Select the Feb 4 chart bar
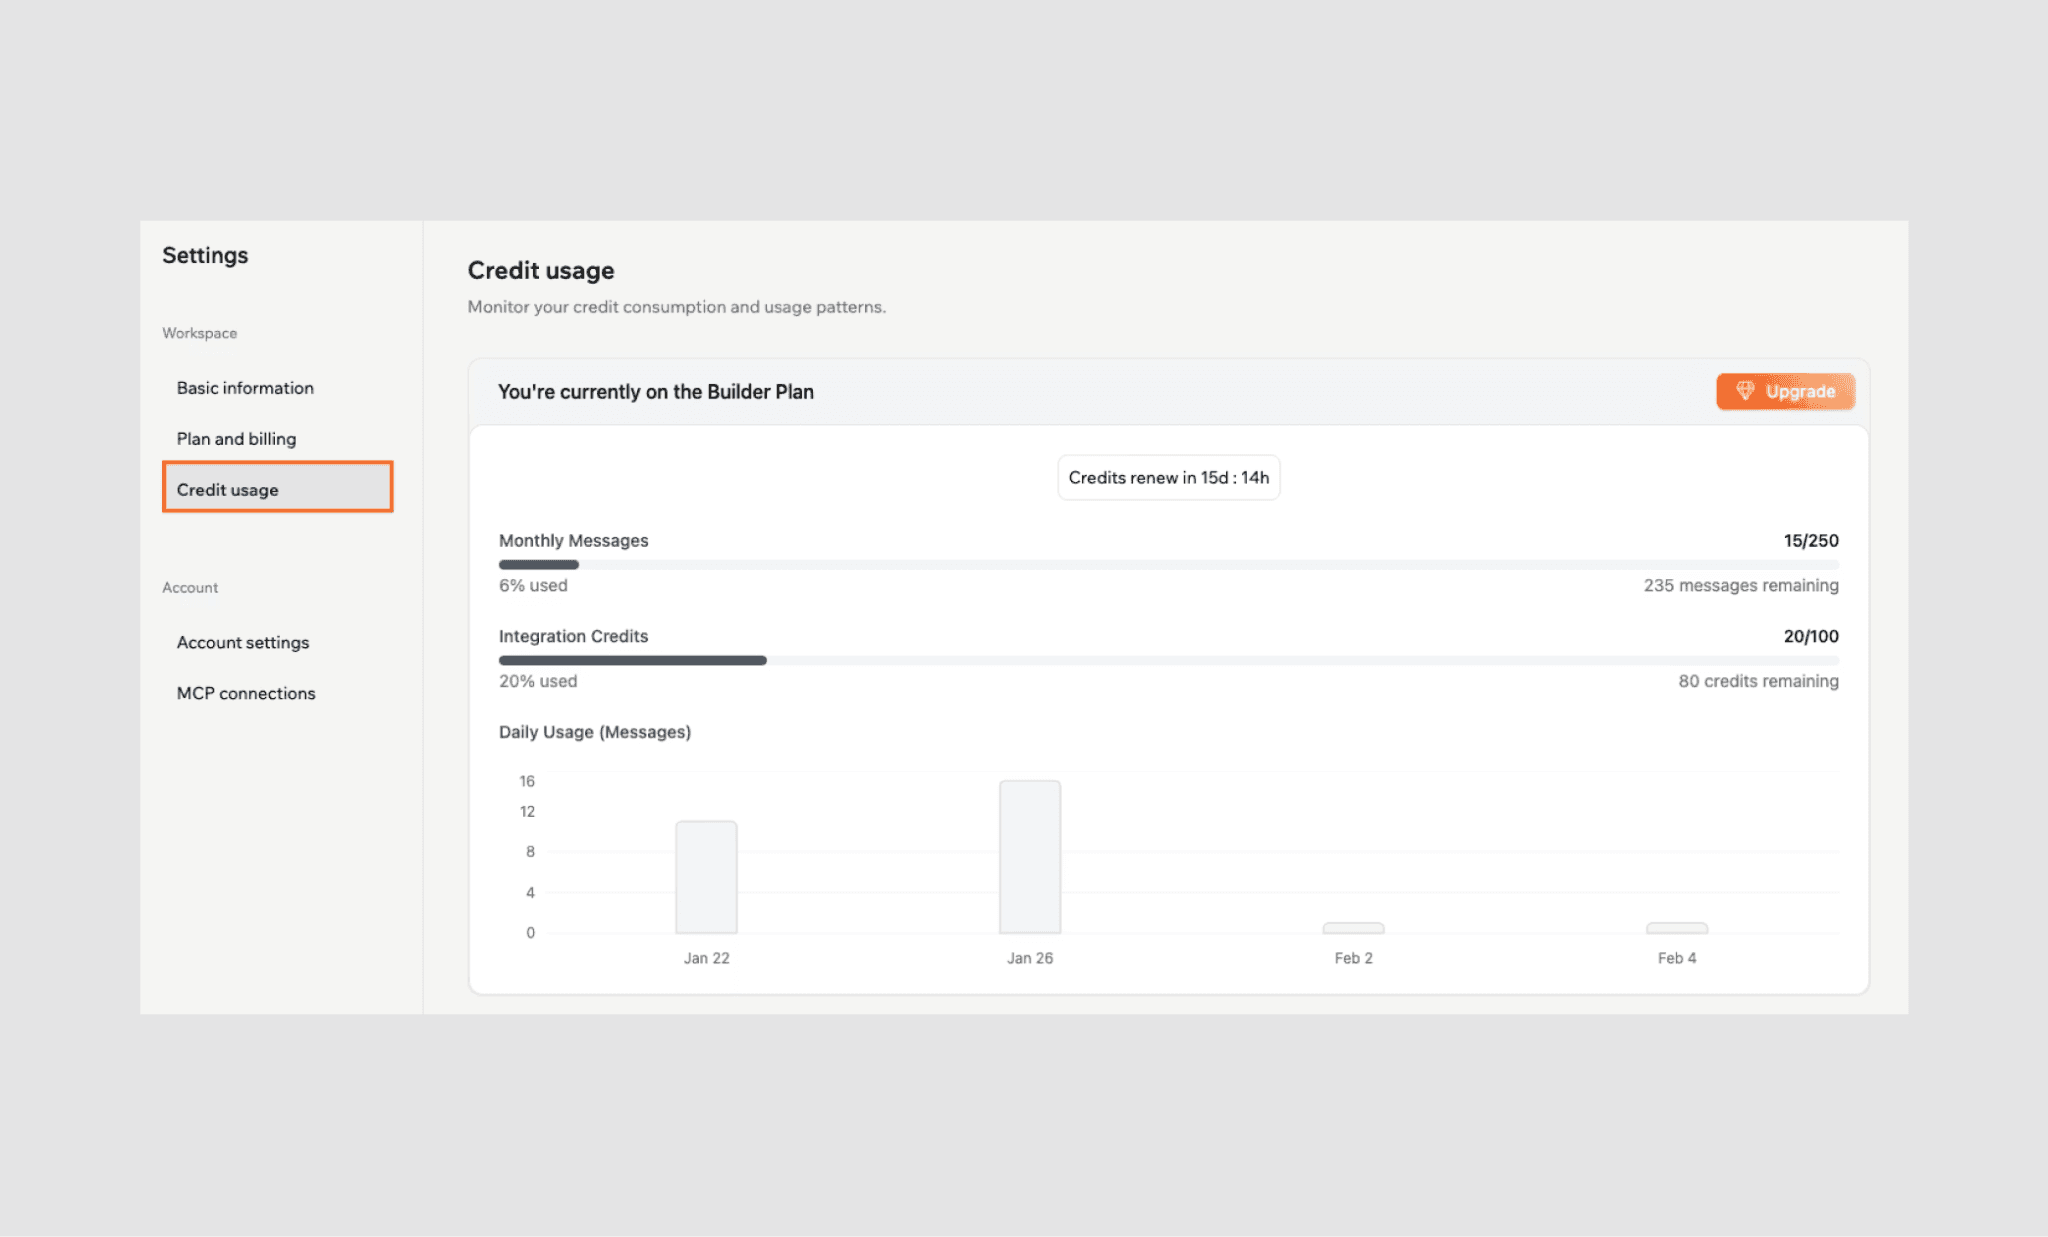This screenshot has width=2048, height=1237. 1677,928
